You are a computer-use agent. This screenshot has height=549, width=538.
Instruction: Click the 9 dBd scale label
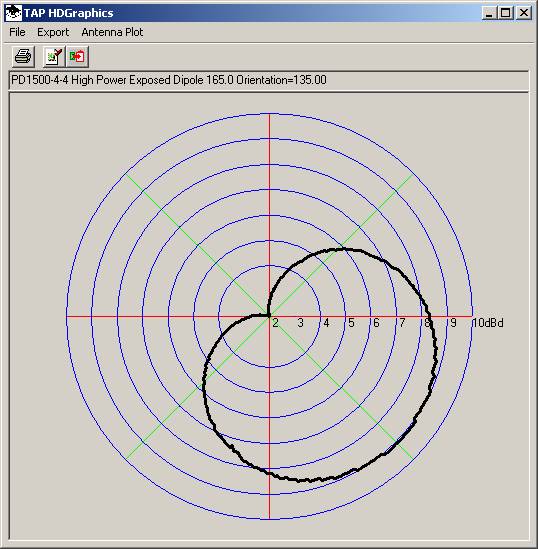[x=453, y=323]
